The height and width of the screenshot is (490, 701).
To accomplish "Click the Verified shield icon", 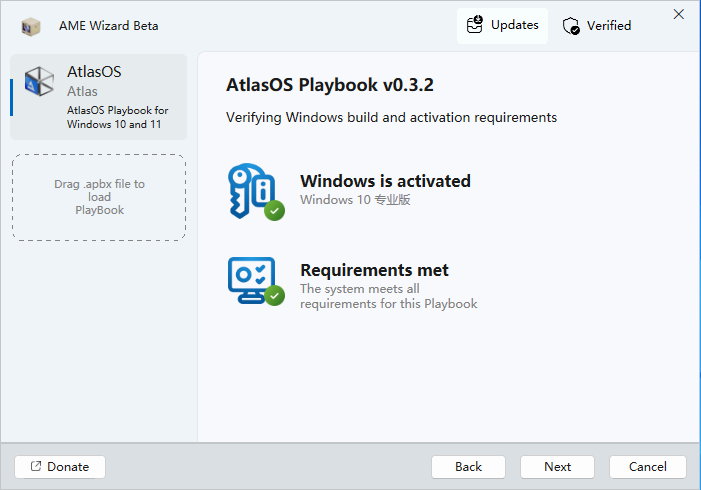I will click(571, 26).
